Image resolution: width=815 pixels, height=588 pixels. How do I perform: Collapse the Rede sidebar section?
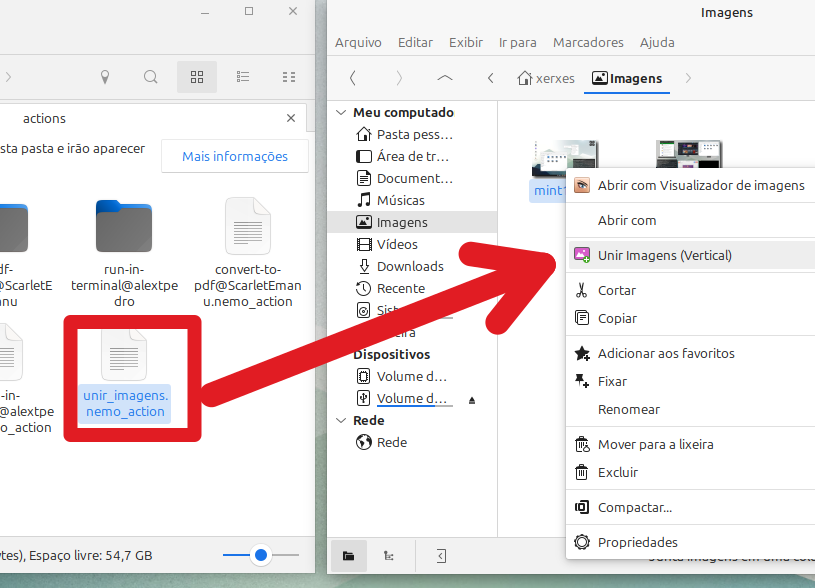pyautogui.click(x=341, y=421)
